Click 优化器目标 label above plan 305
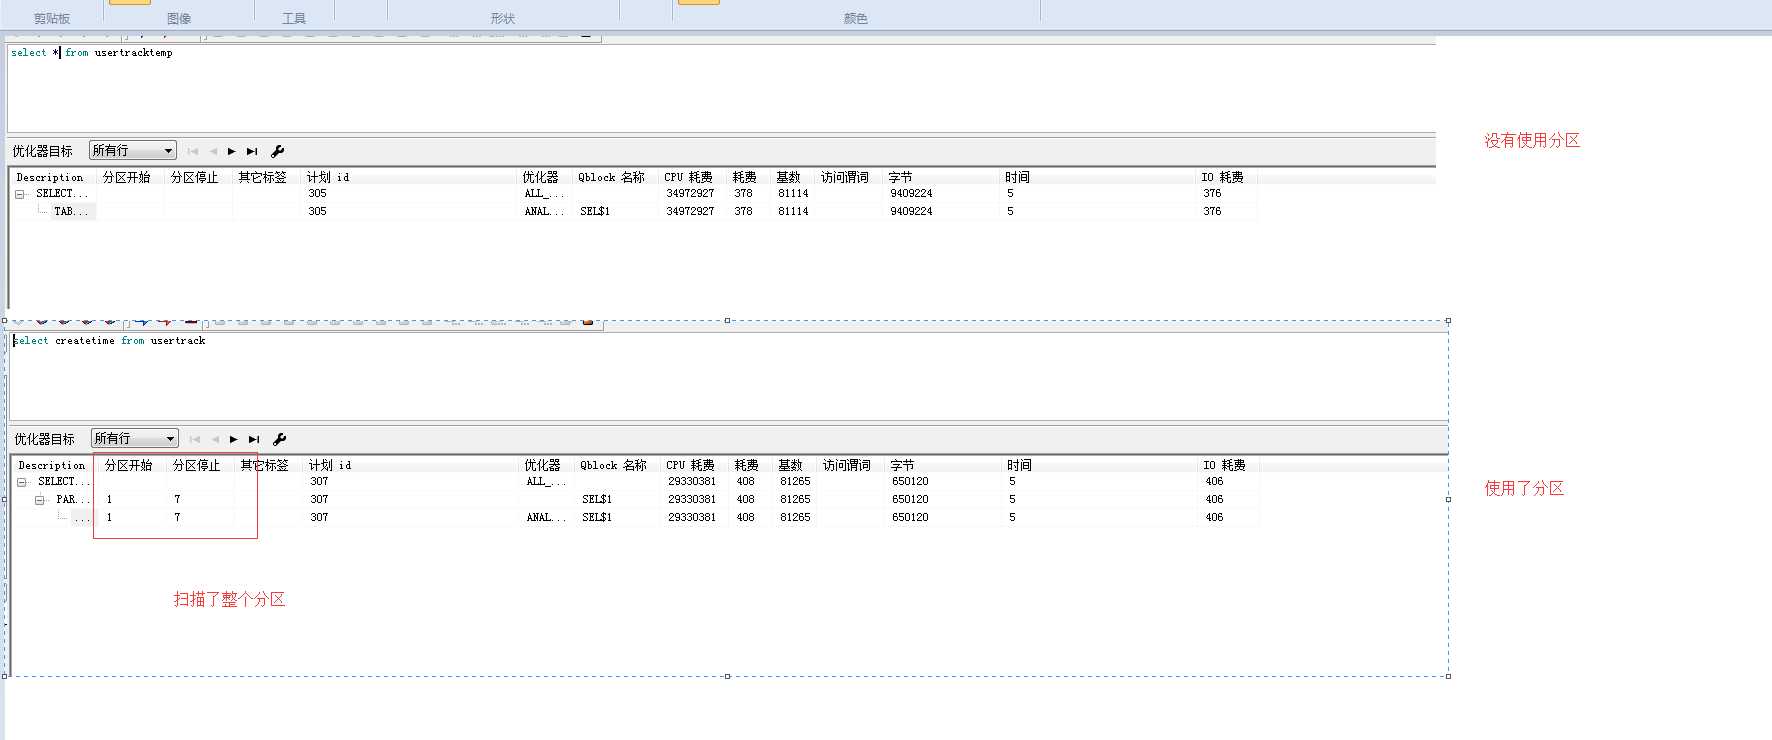The width and height of the screenshot is (1772, 740). pyautogui.click(x=42, y=151)
